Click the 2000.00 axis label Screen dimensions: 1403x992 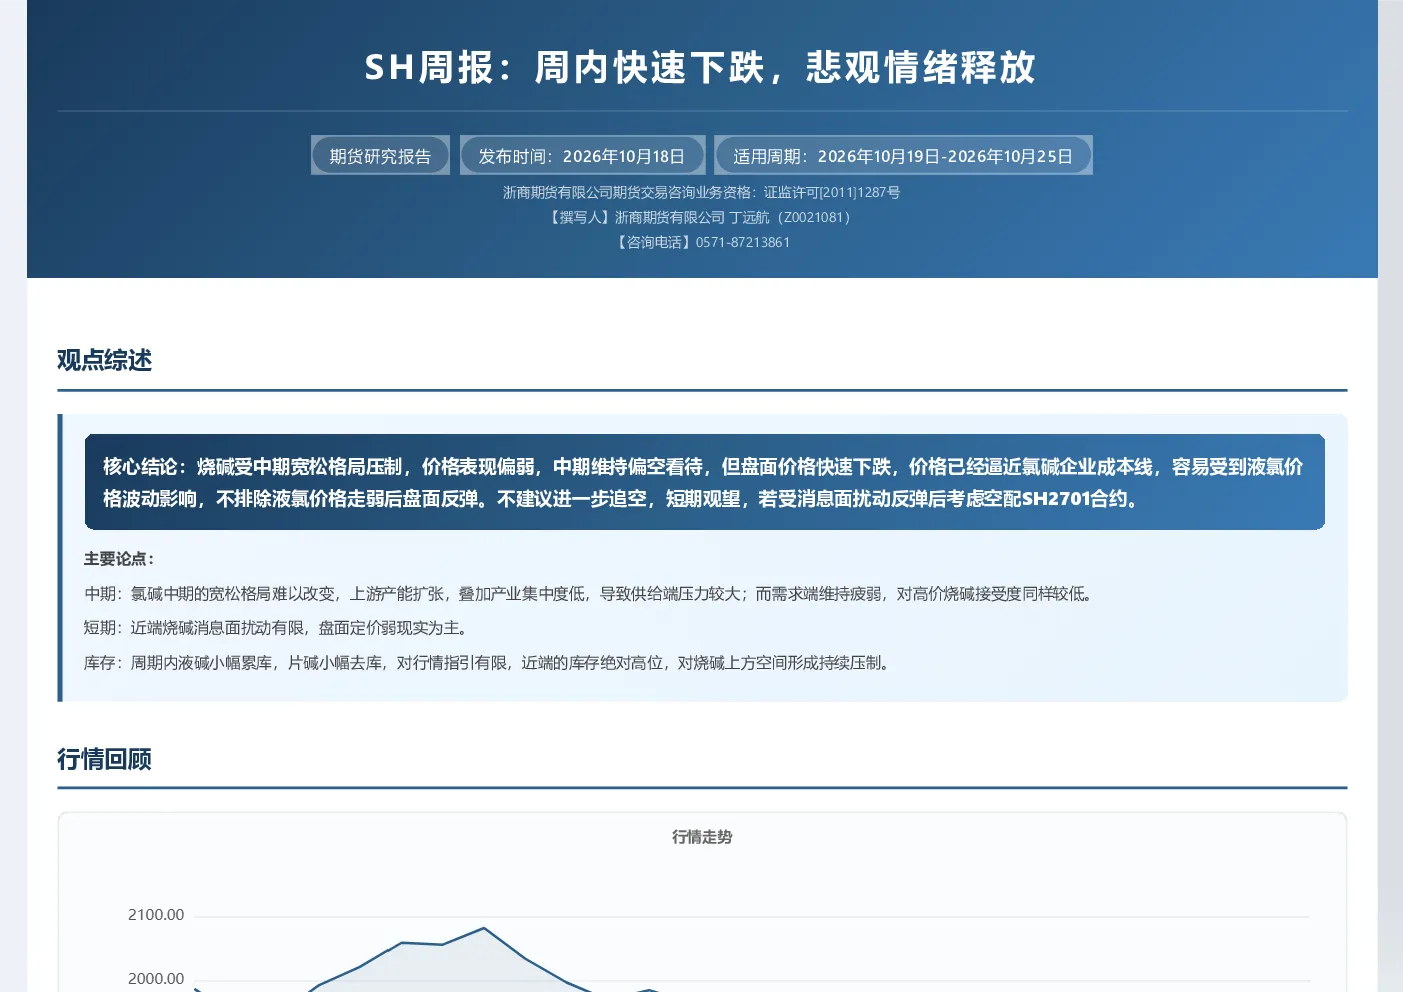pyautogui.click(x=156, y=979)
